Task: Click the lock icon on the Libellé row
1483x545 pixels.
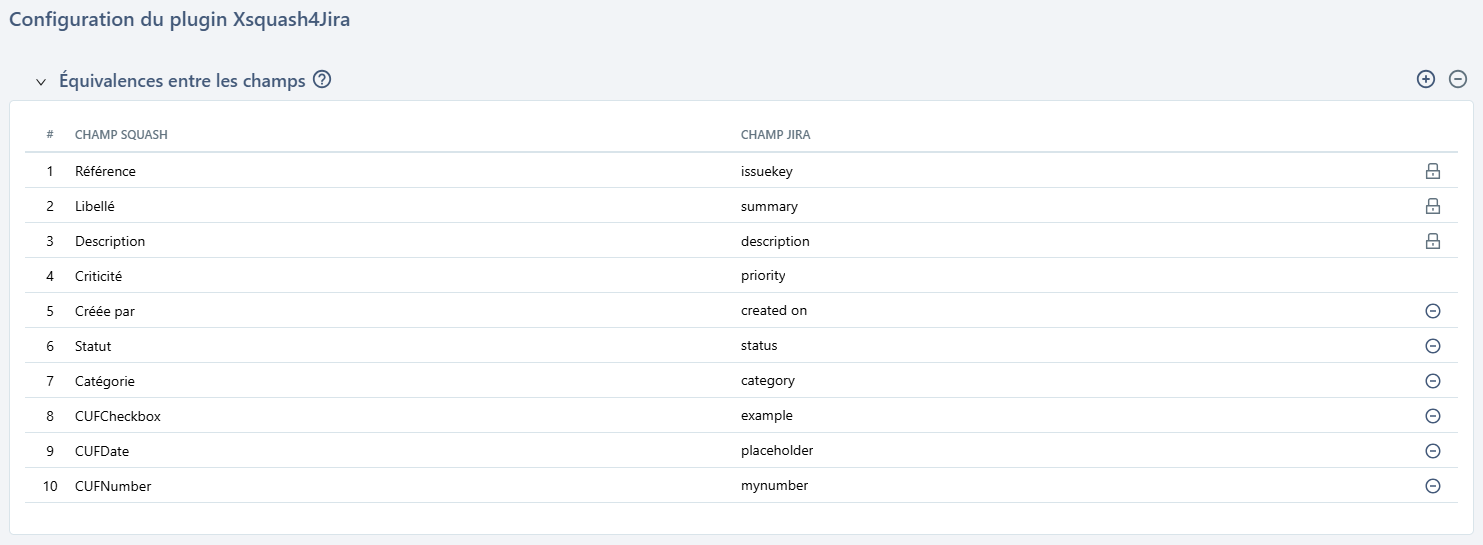Action: tap(1432, 206)
